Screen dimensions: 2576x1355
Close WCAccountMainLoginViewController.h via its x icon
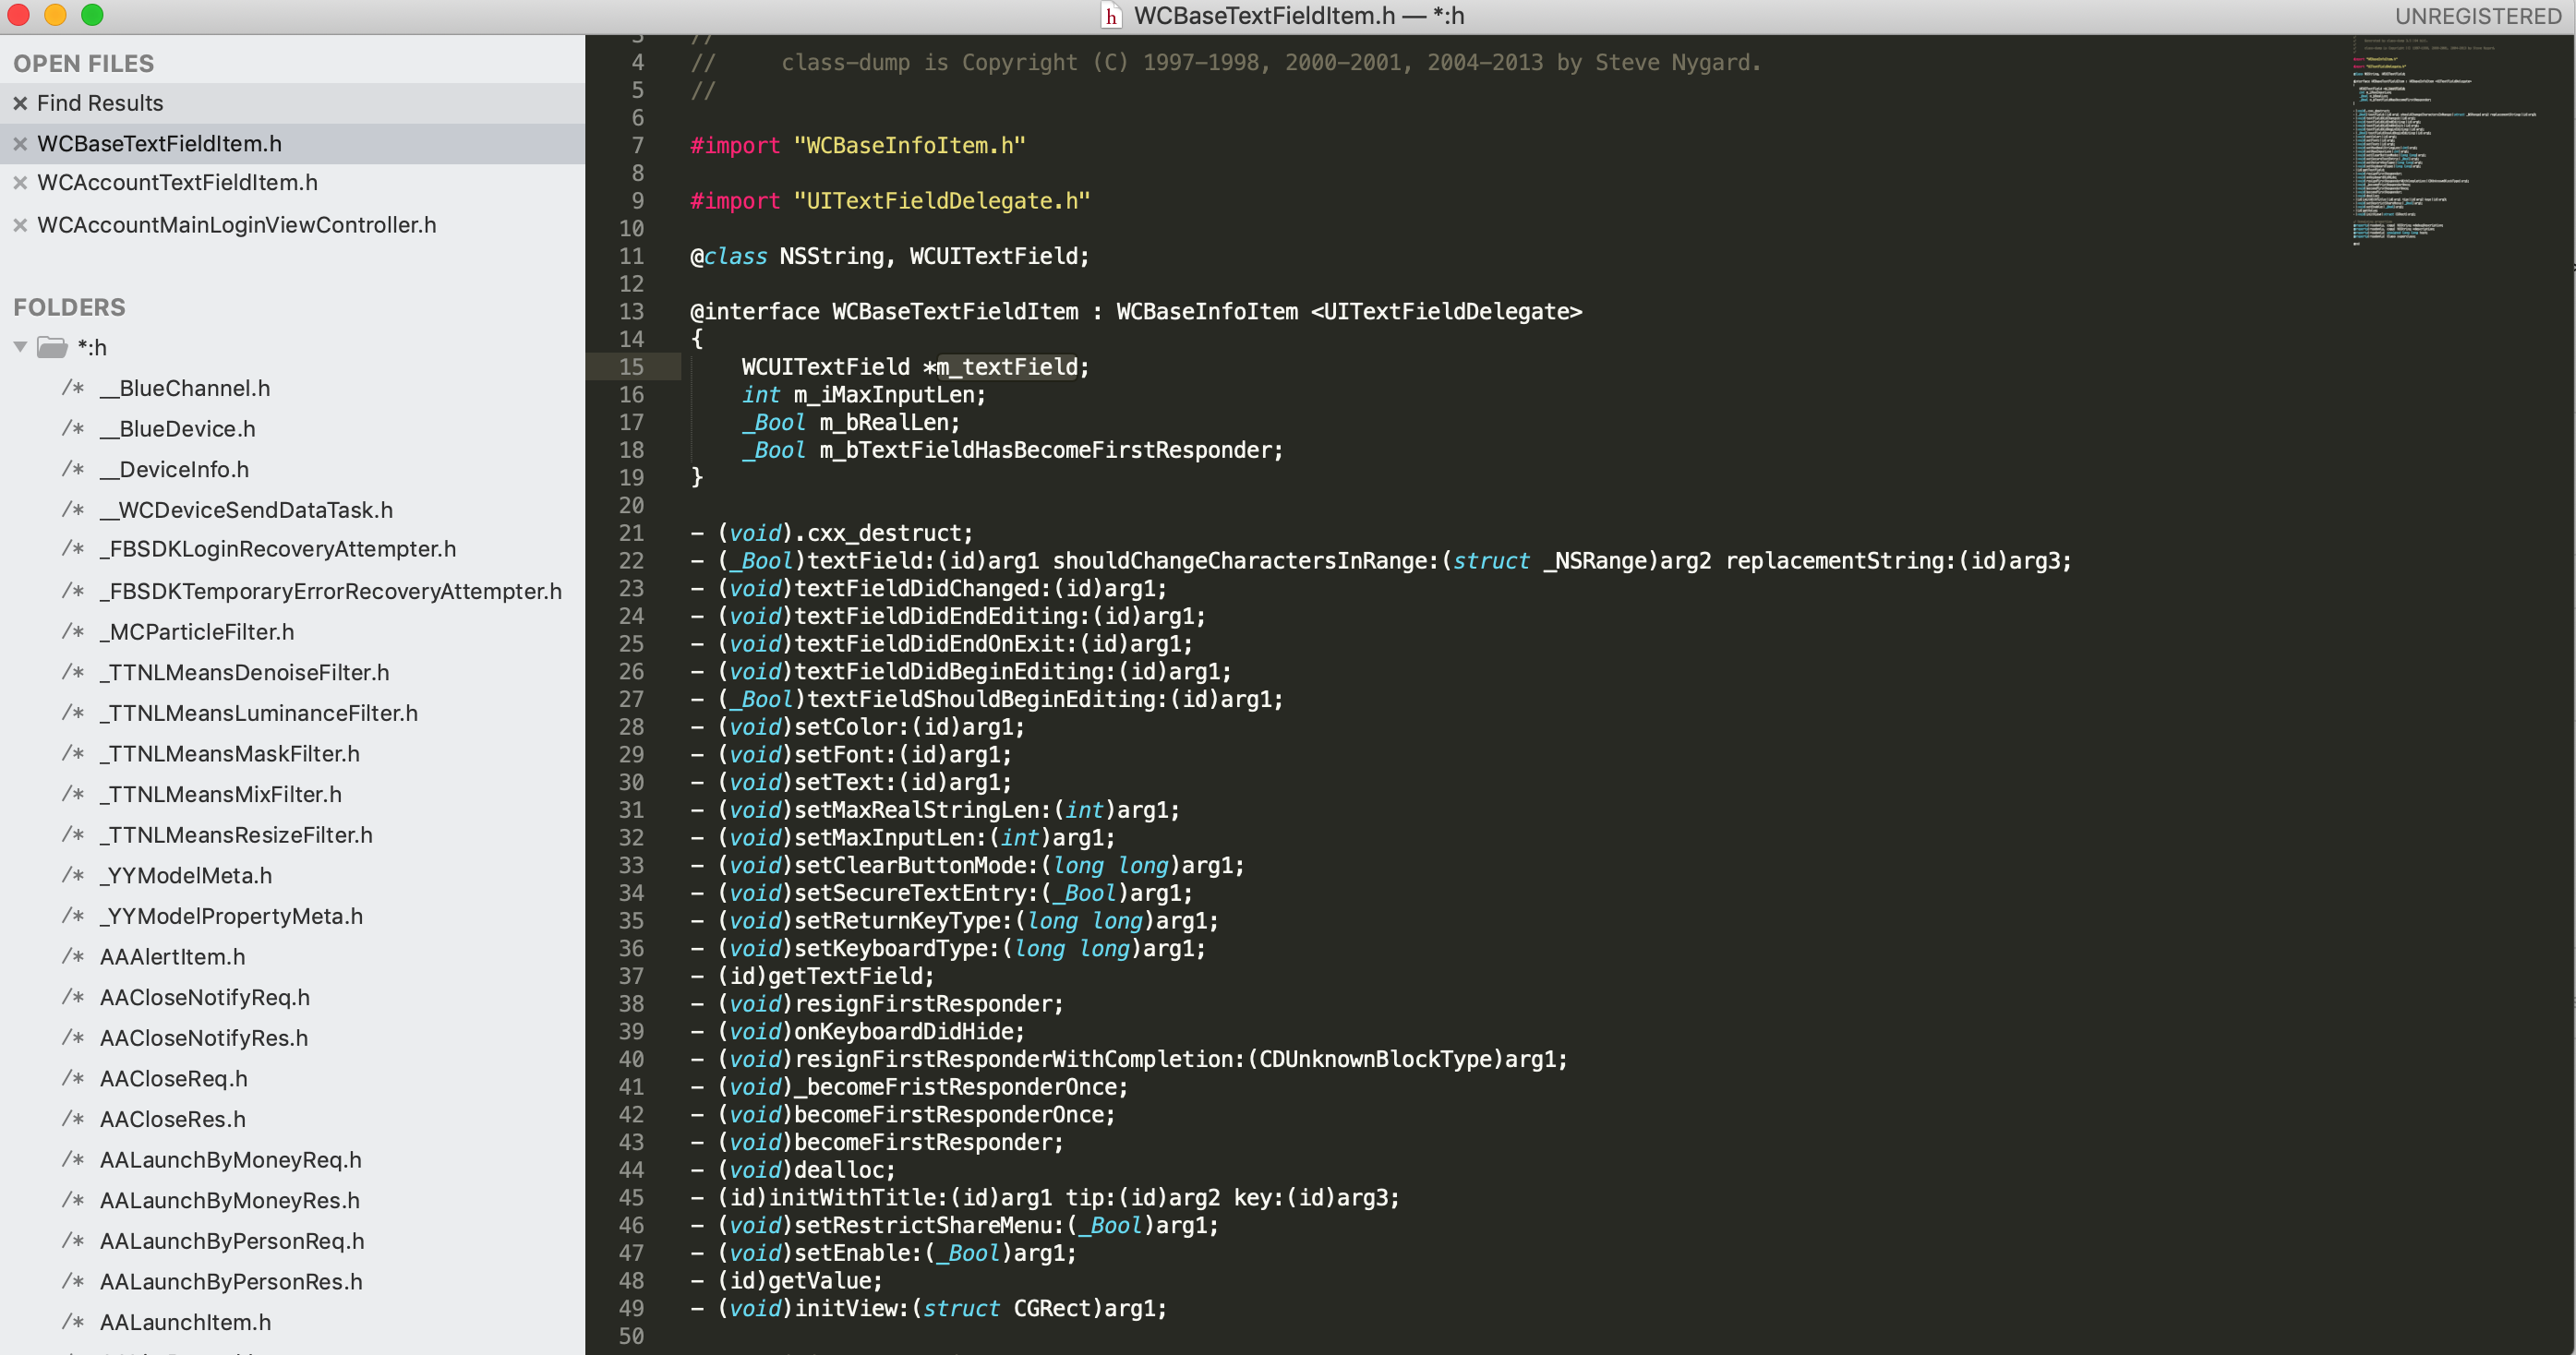[x=20, y=225]
